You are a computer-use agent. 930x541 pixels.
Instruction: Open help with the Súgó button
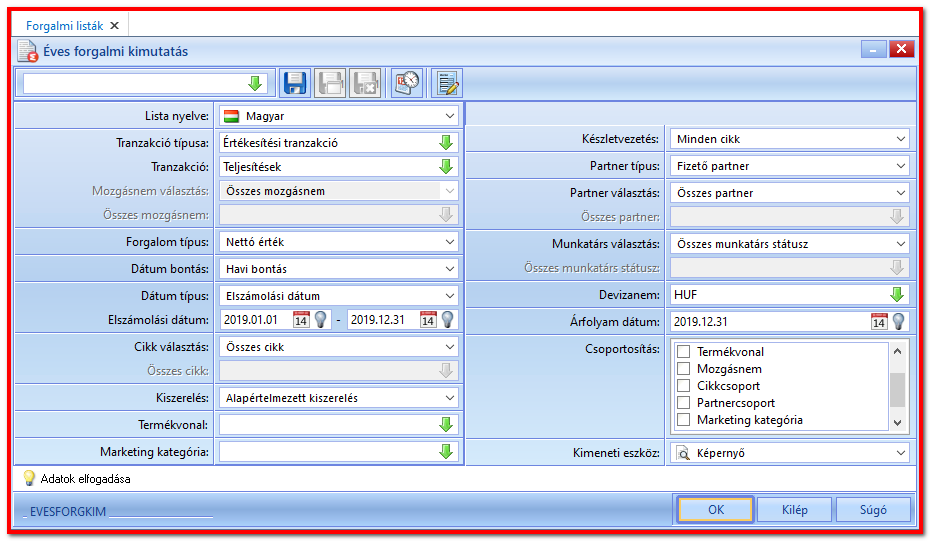[x=873, y=510]
